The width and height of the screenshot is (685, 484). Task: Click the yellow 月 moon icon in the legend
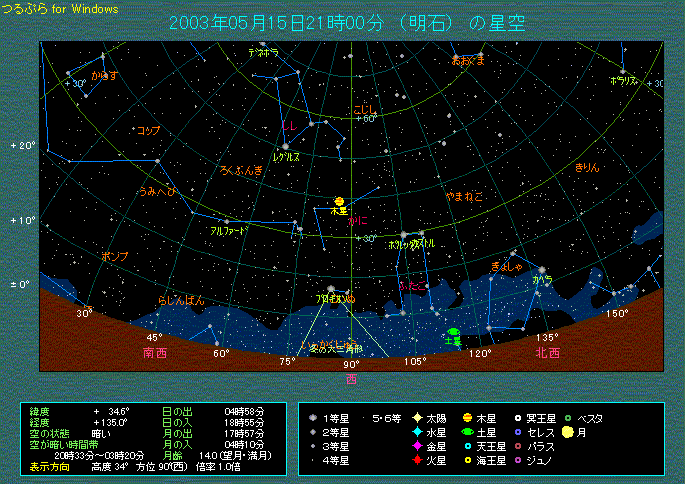tap(568, 432)
